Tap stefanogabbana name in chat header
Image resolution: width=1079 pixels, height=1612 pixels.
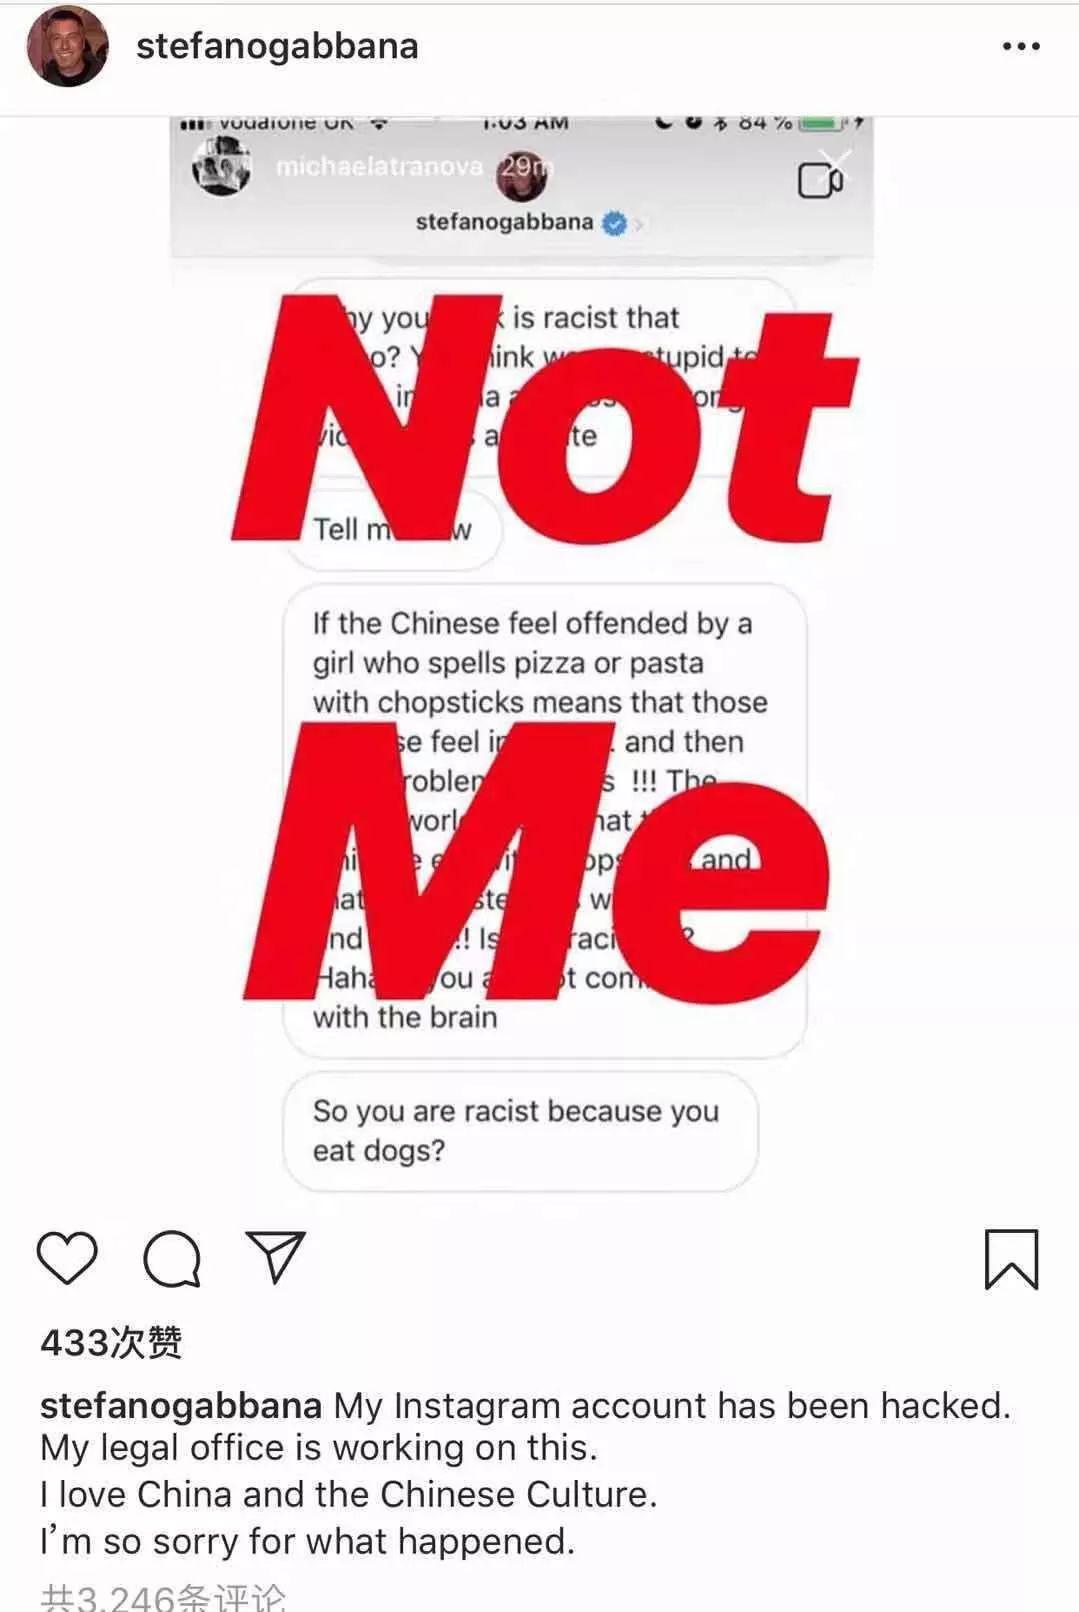[504, 222]
